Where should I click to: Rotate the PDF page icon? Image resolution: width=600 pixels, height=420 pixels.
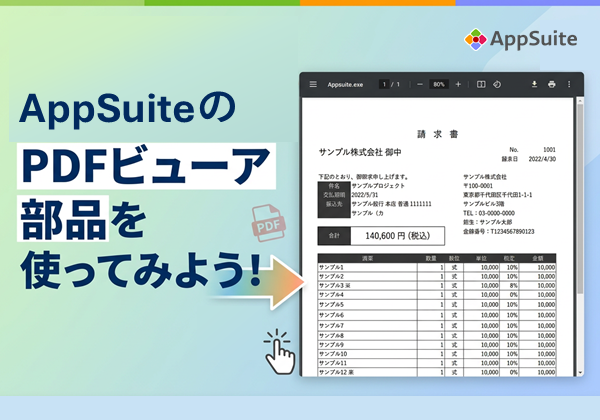[497, 84]
